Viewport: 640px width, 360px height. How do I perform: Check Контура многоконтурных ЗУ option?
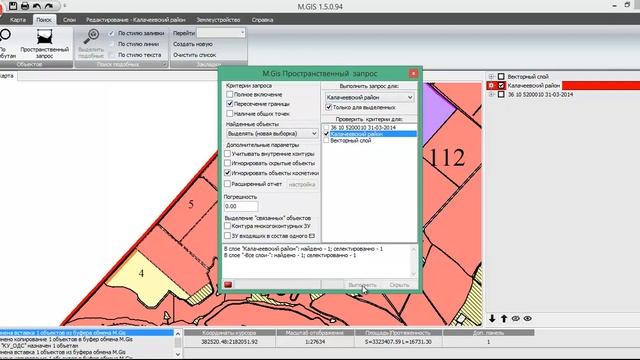228,226
